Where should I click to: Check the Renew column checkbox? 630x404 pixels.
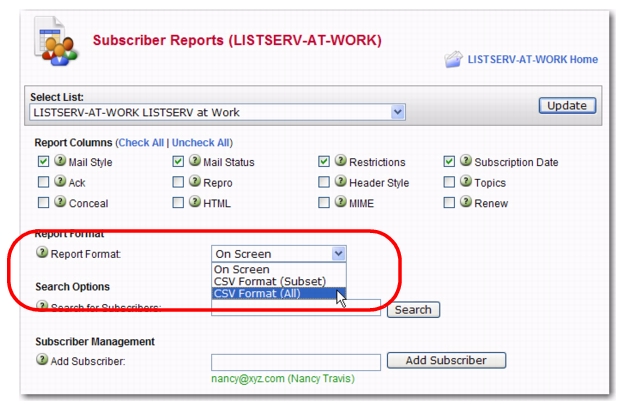450,203
